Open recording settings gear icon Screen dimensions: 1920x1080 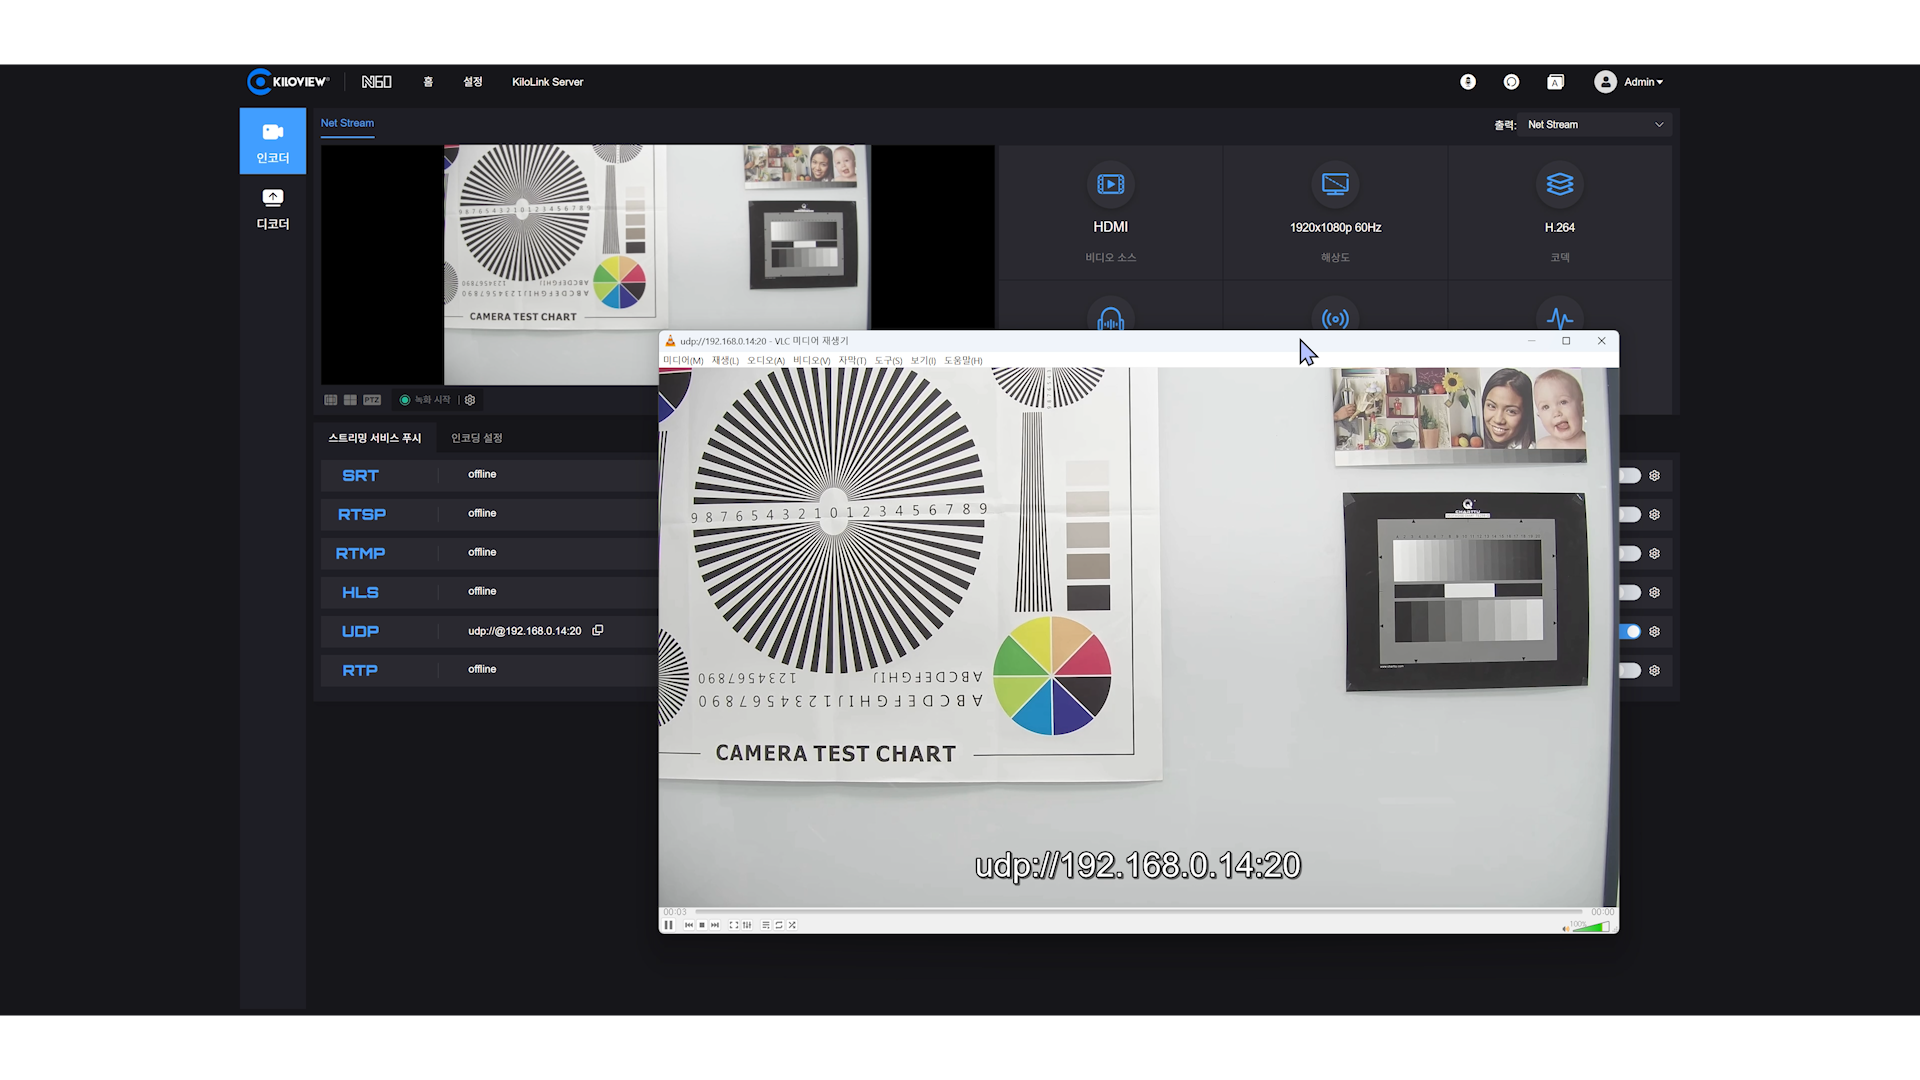pyautogui.click(x=470, y=400)
